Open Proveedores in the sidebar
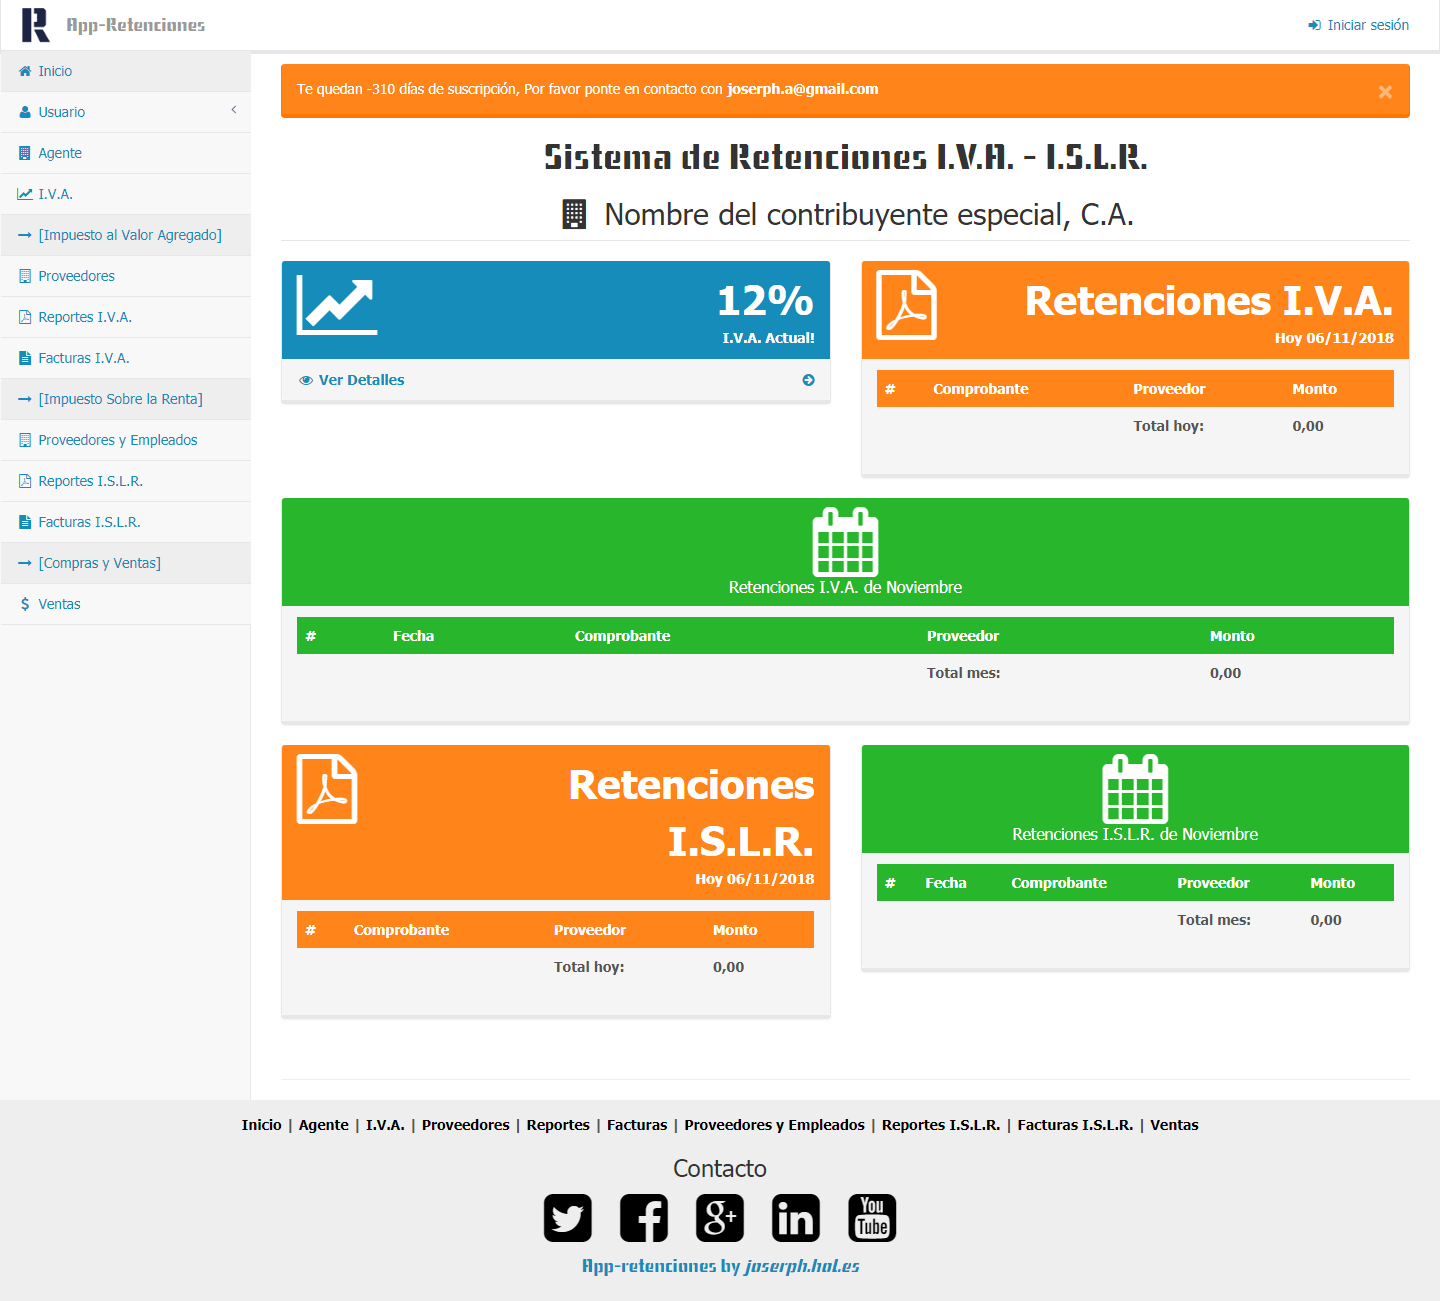Image resolution: width=1440 pixels, height=1301 pixels. click(x=76, y=276)
